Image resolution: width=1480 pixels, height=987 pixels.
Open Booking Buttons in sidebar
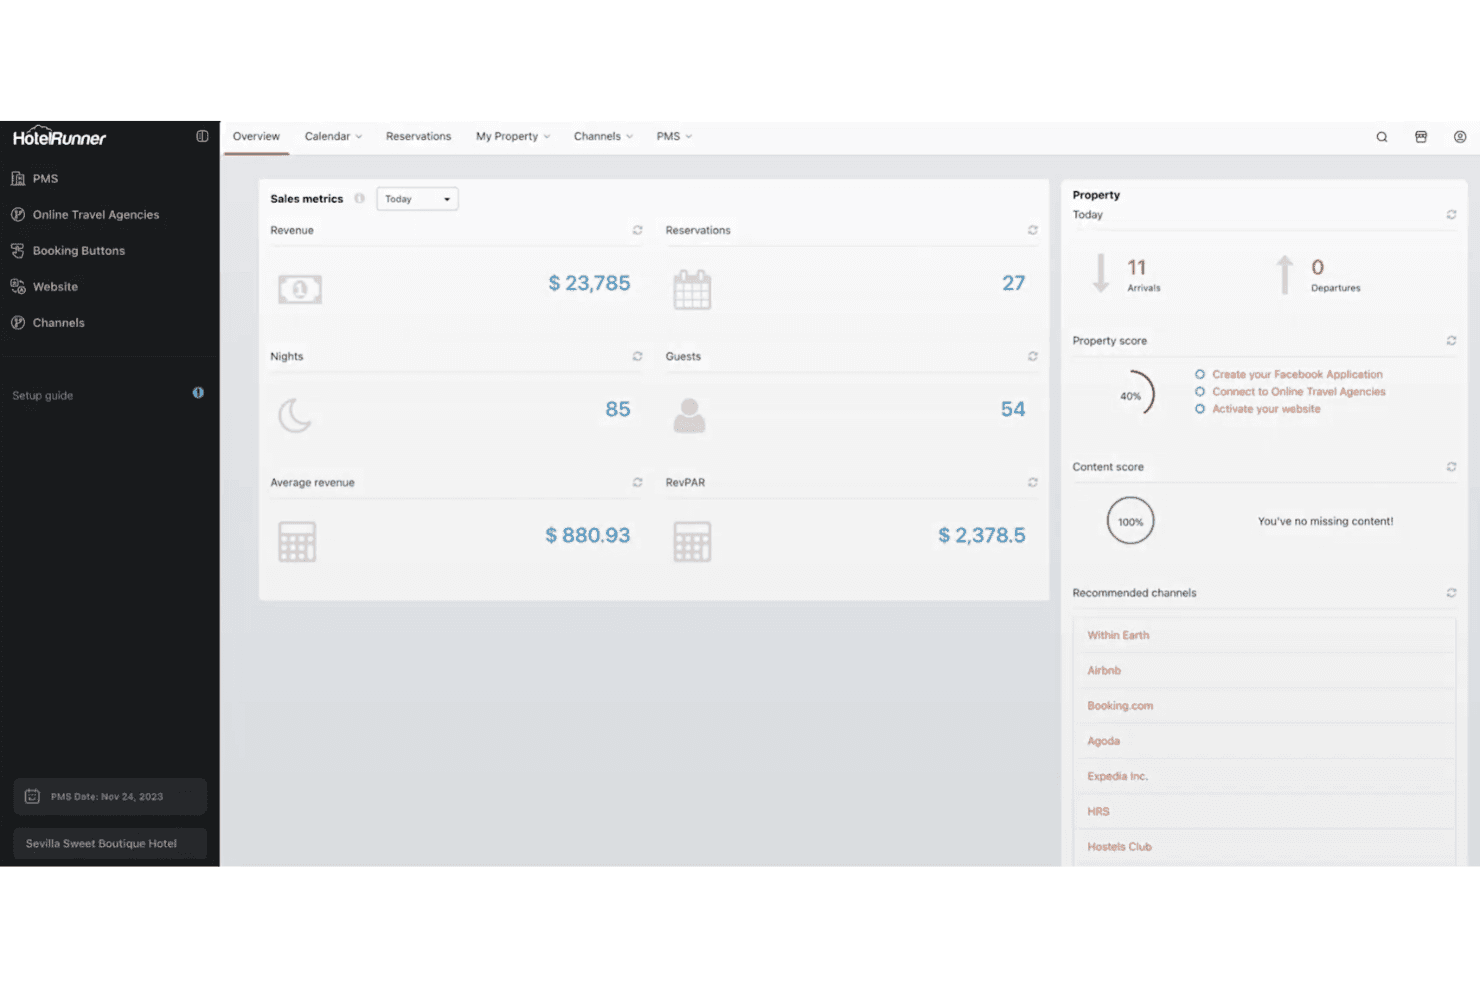(68, 250)
